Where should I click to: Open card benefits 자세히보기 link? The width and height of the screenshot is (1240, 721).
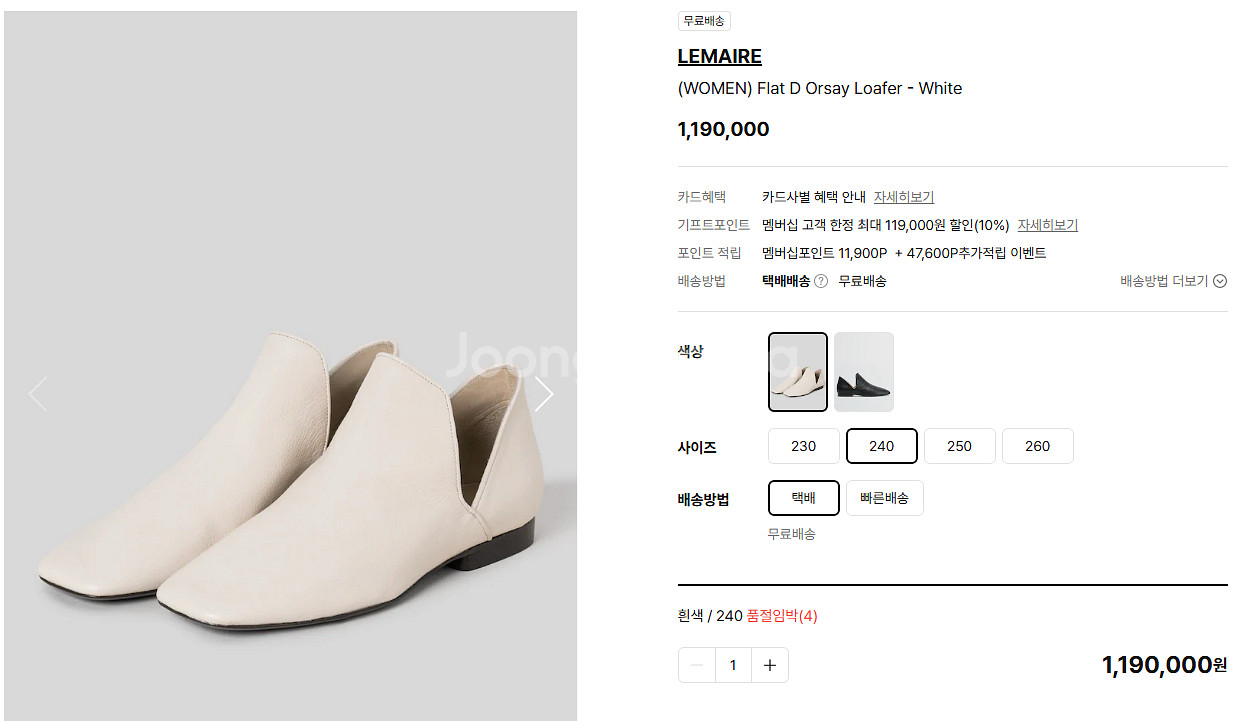pyautogui.click(x=904, y=197)
